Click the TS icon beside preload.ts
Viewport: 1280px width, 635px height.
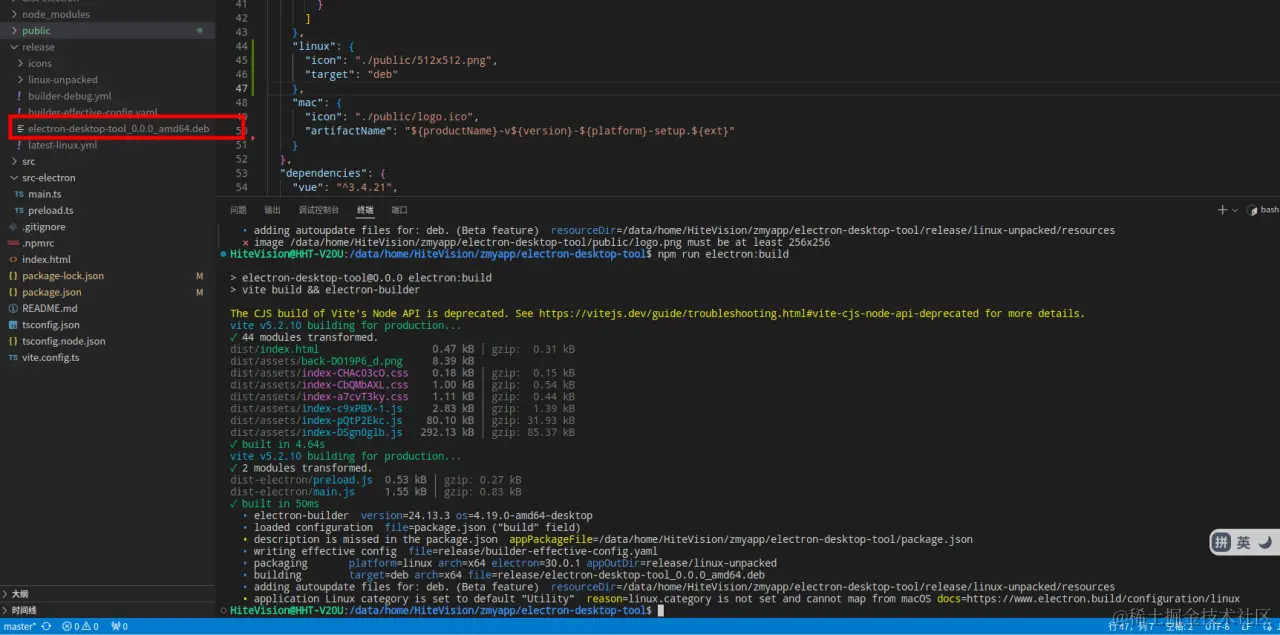[x=19, y=211]
